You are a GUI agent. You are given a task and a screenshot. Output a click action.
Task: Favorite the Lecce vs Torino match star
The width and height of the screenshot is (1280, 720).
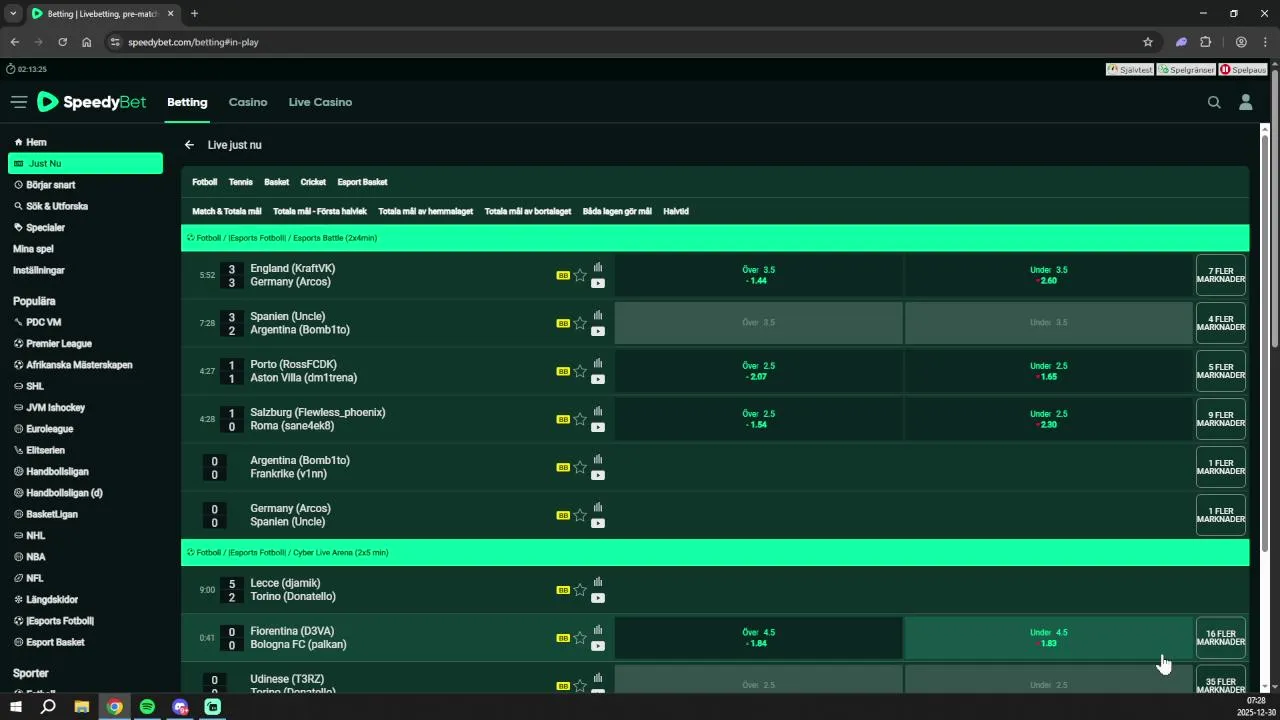pos(580,590)
